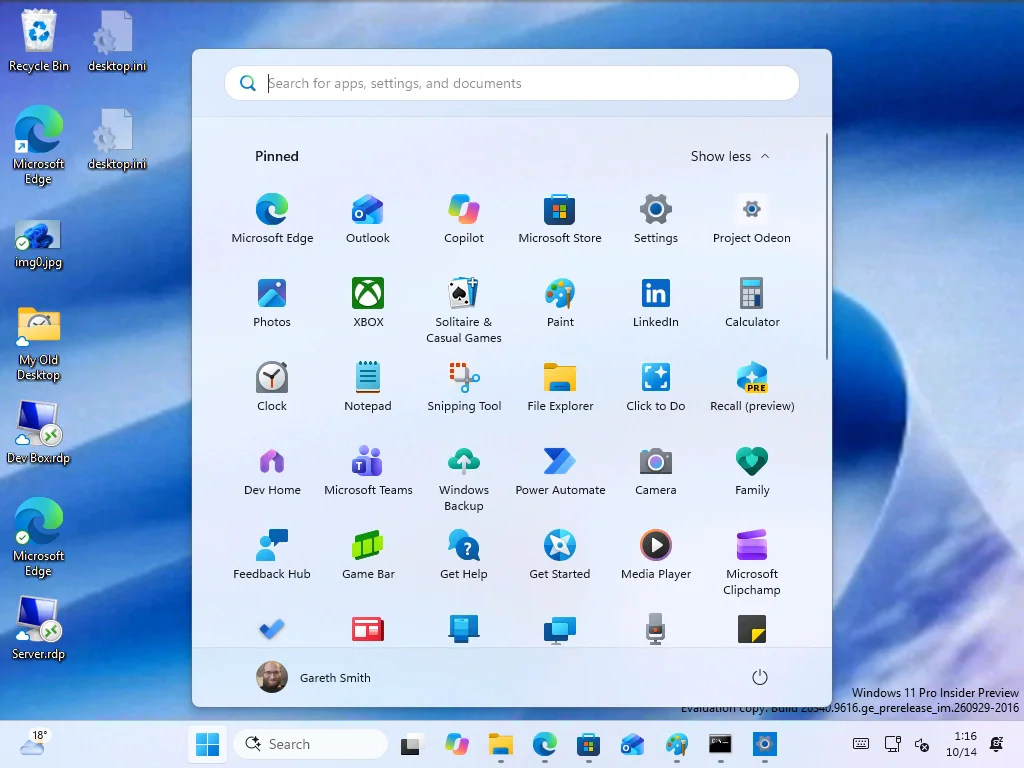
Task: Launch Microsoft Clipchamp
Action: click(x=752, y=563)
